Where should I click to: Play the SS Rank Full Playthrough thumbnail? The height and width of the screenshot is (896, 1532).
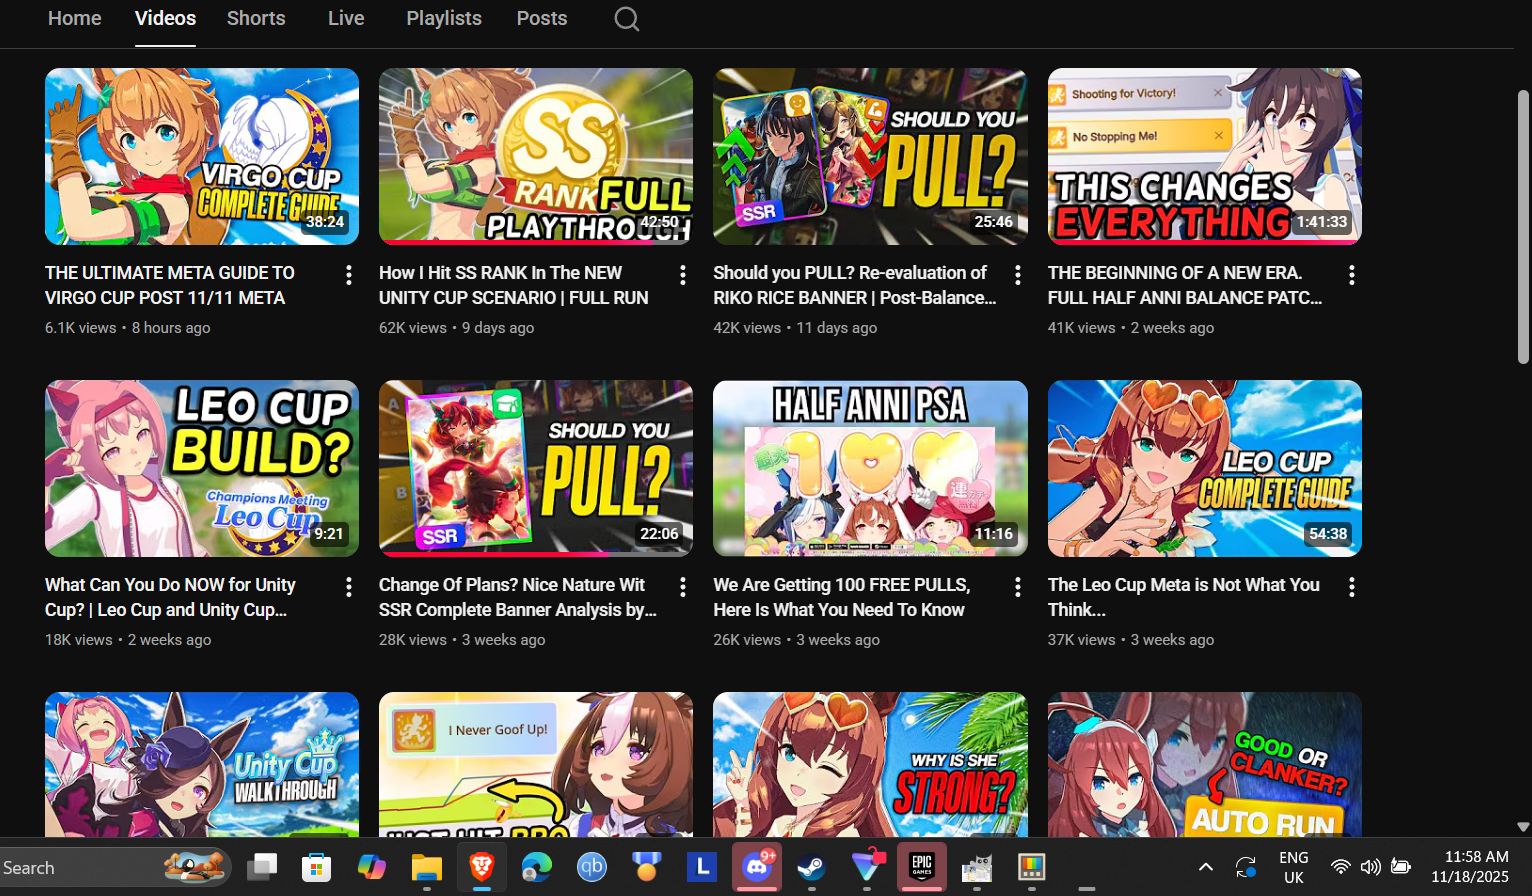536,156
